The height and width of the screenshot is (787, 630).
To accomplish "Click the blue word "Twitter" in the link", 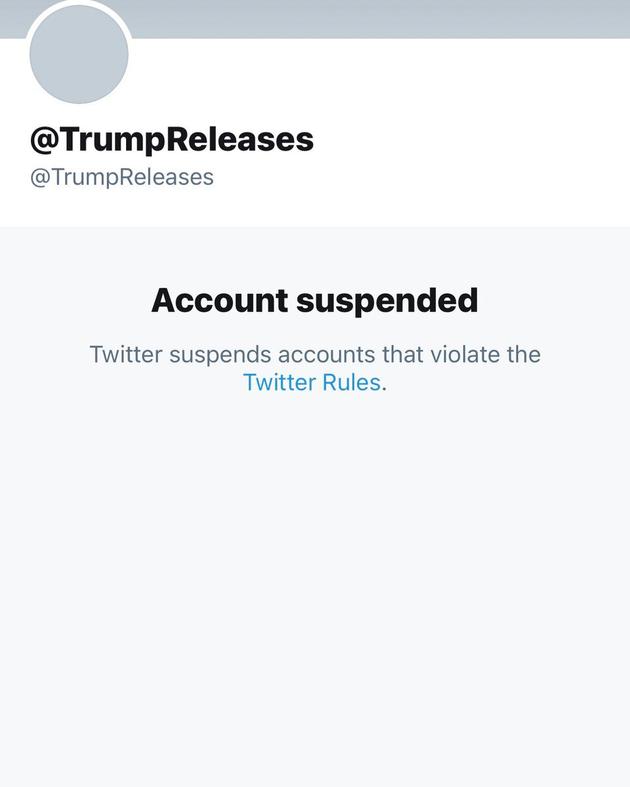I will (x=277, y=382).
